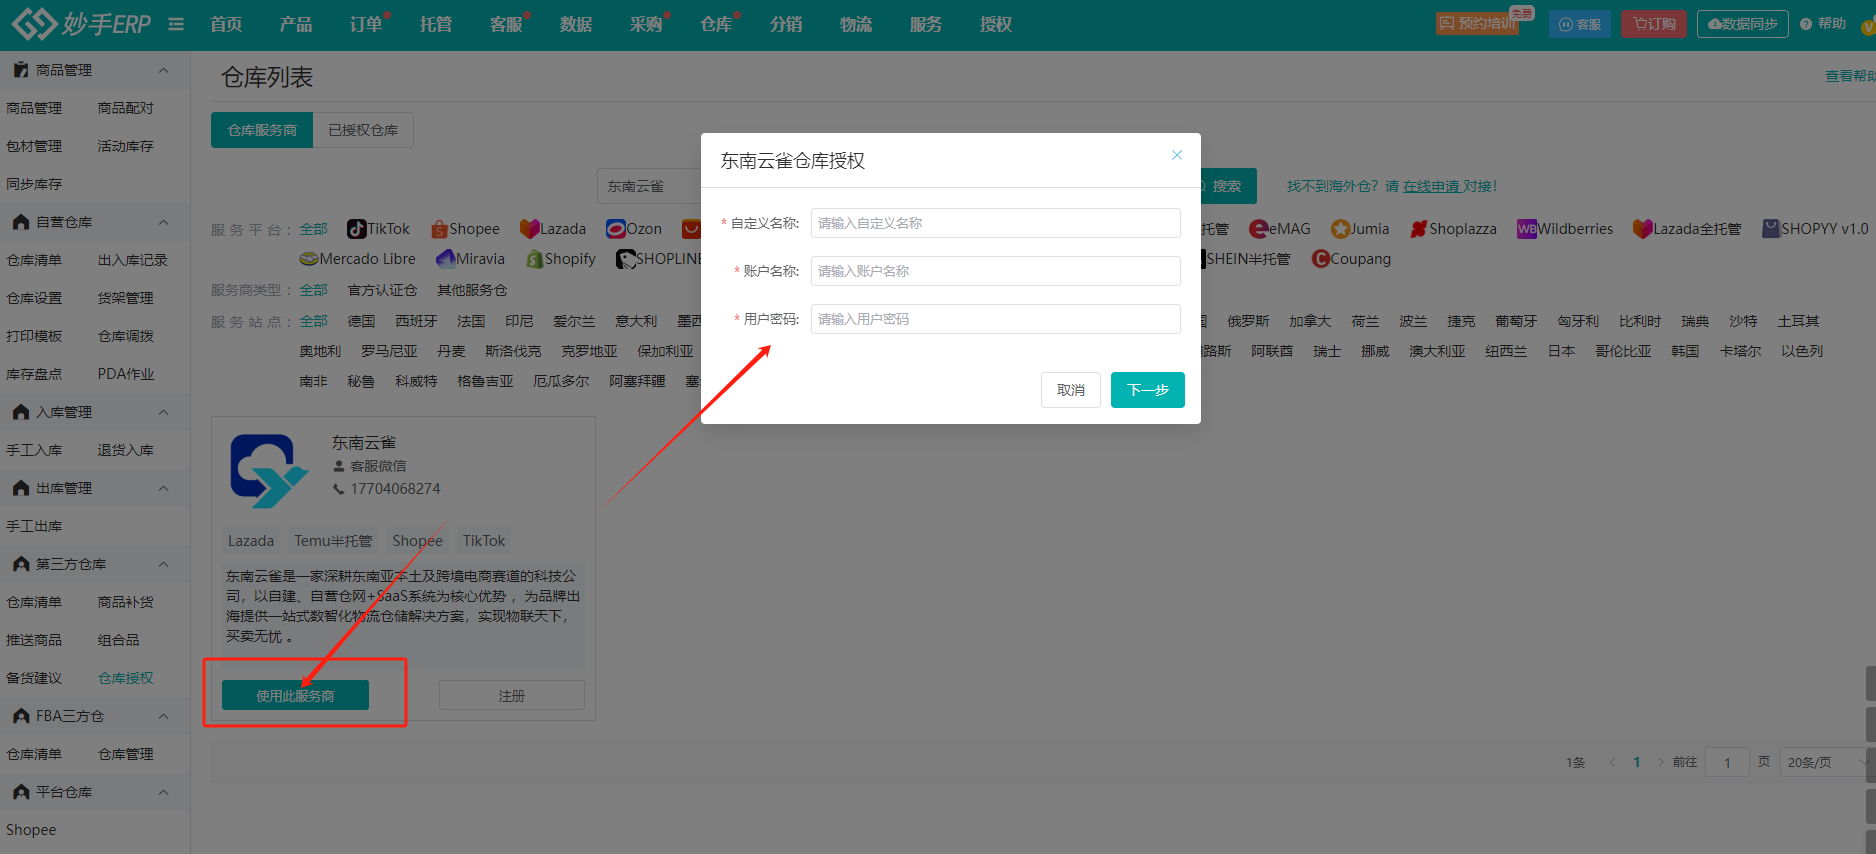Collapse the FBA三方仓 sidebar section

pos(164,716)
